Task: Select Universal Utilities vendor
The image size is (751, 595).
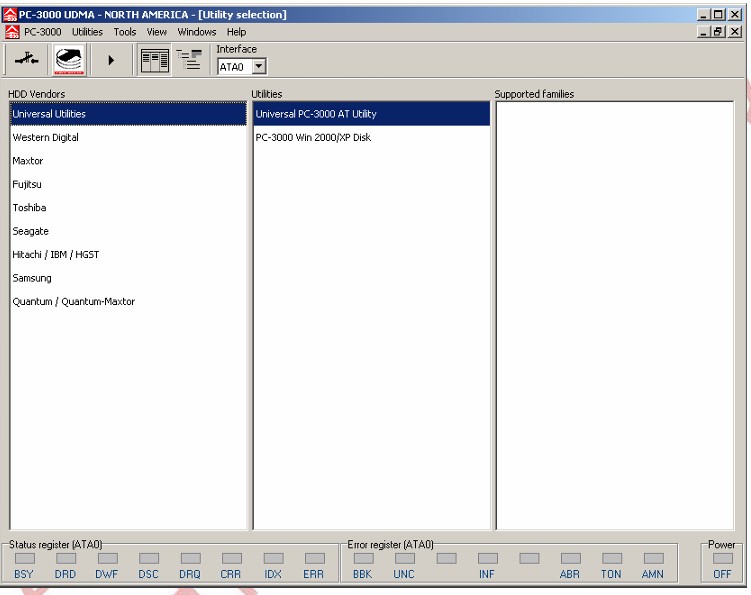Action: [128, 114]
